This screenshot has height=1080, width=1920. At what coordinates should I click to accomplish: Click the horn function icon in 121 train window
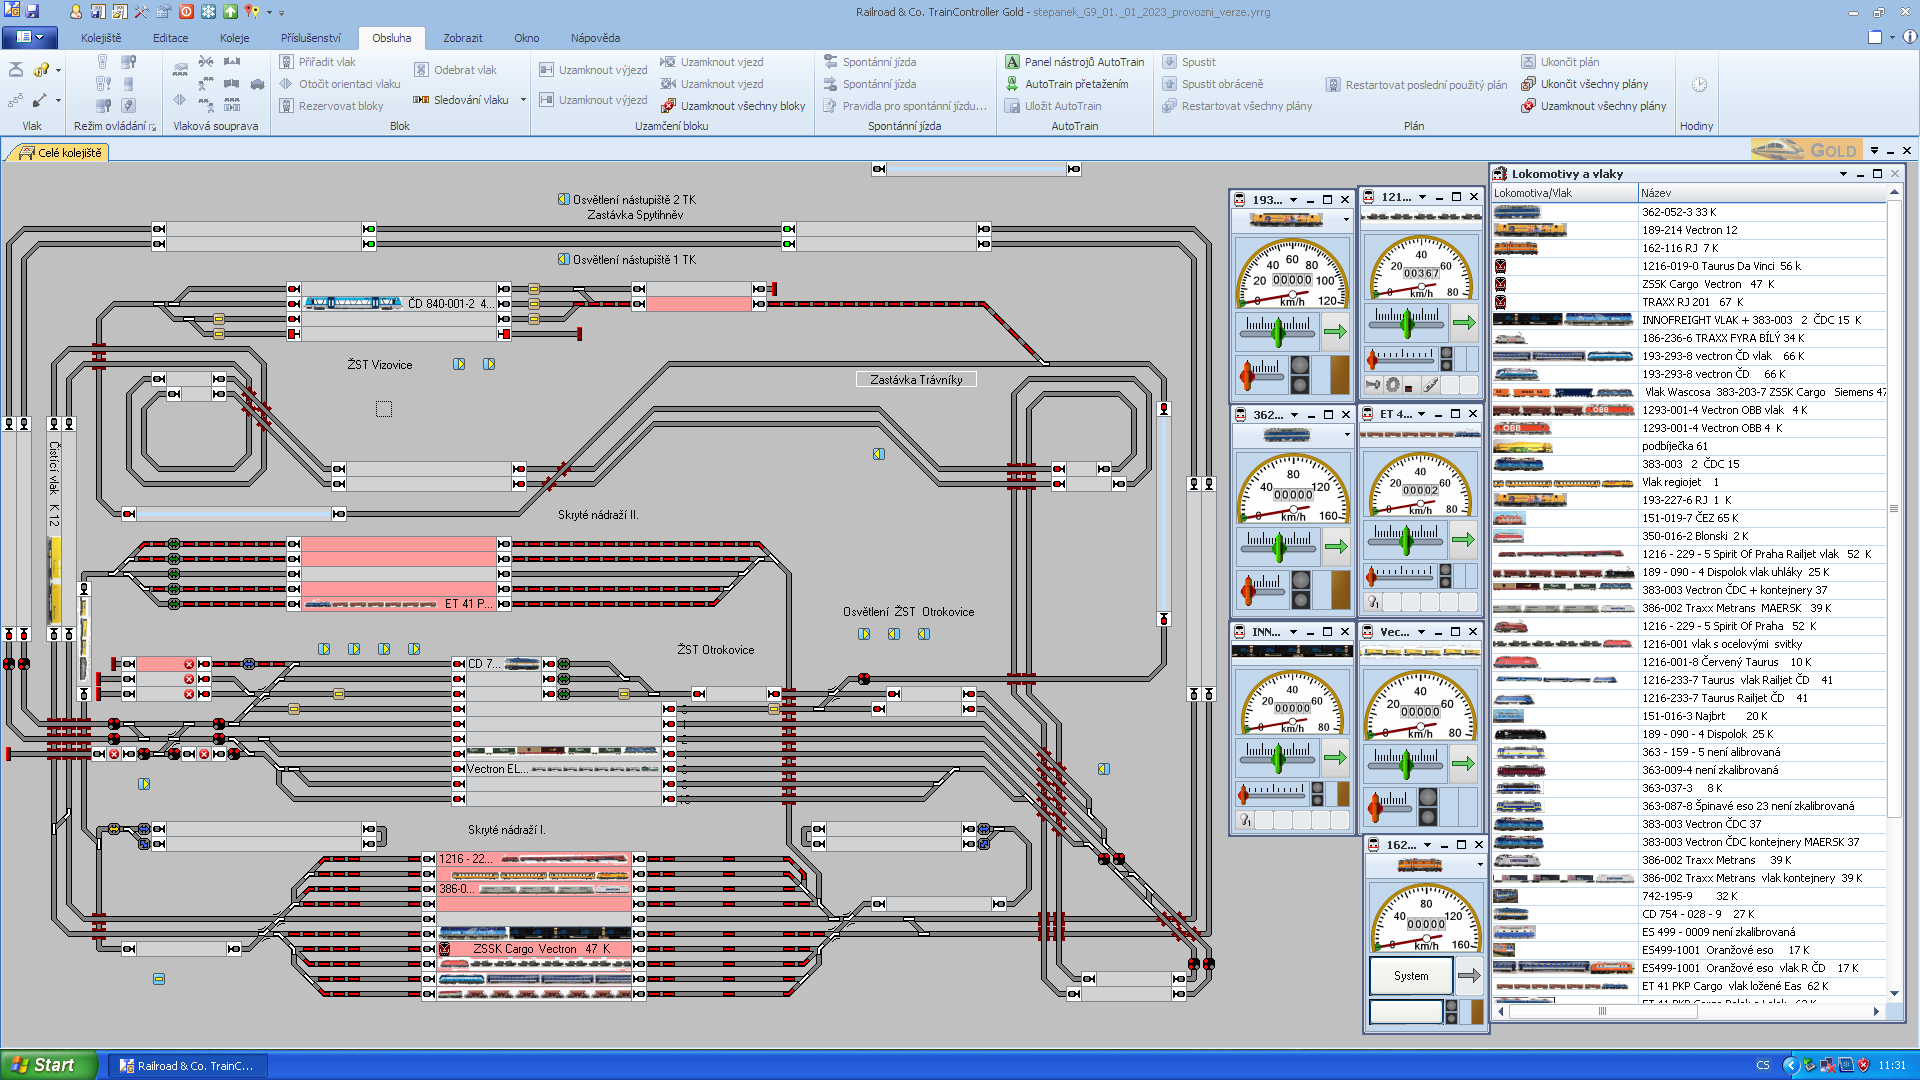click(x=1374, y=384)
